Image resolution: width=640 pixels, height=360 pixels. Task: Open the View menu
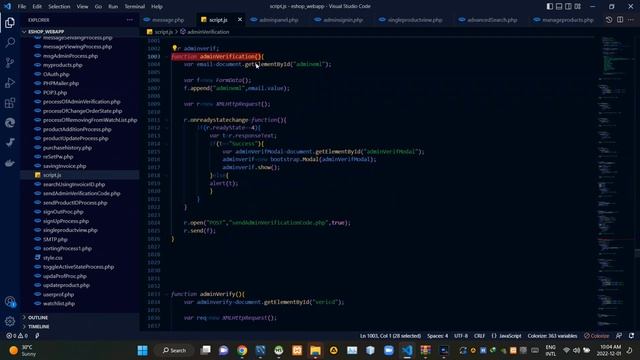82,7
